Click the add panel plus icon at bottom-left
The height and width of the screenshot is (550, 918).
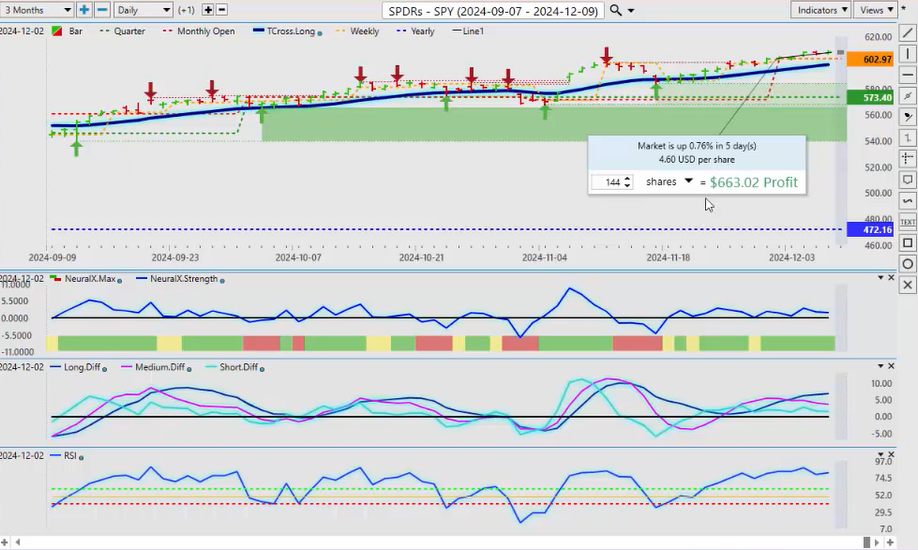(x=5, y=542)
